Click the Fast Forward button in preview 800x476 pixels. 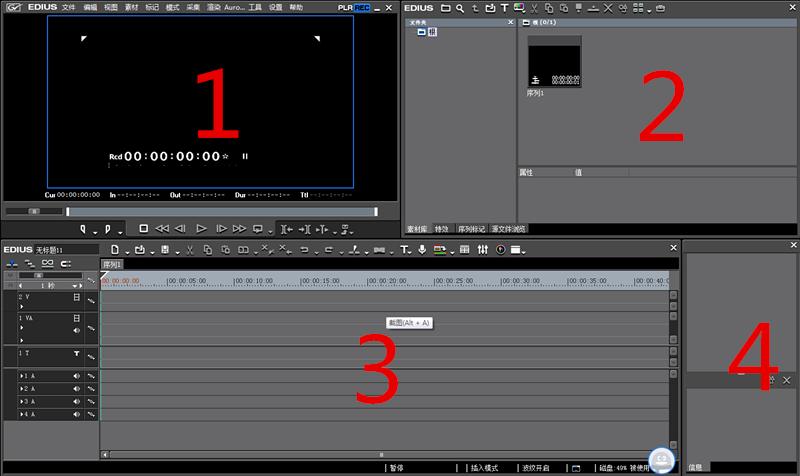click(239, 229)
